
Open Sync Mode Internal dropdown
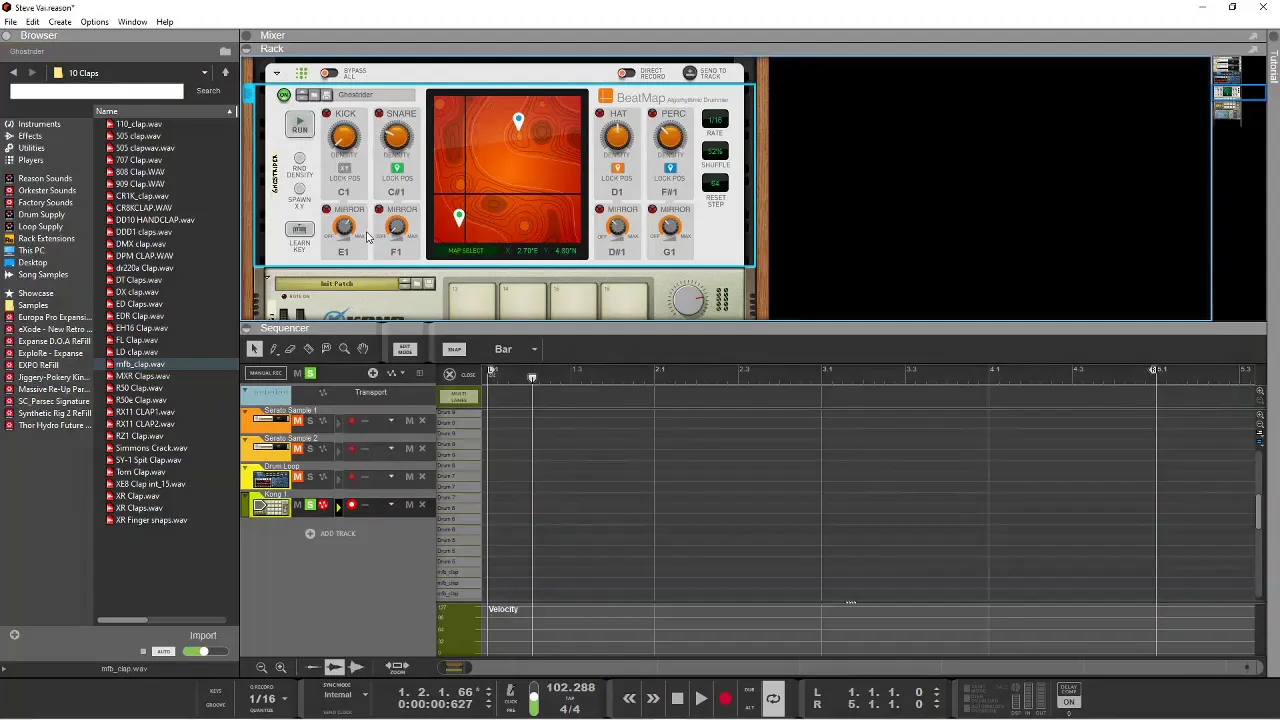[364, 695]
